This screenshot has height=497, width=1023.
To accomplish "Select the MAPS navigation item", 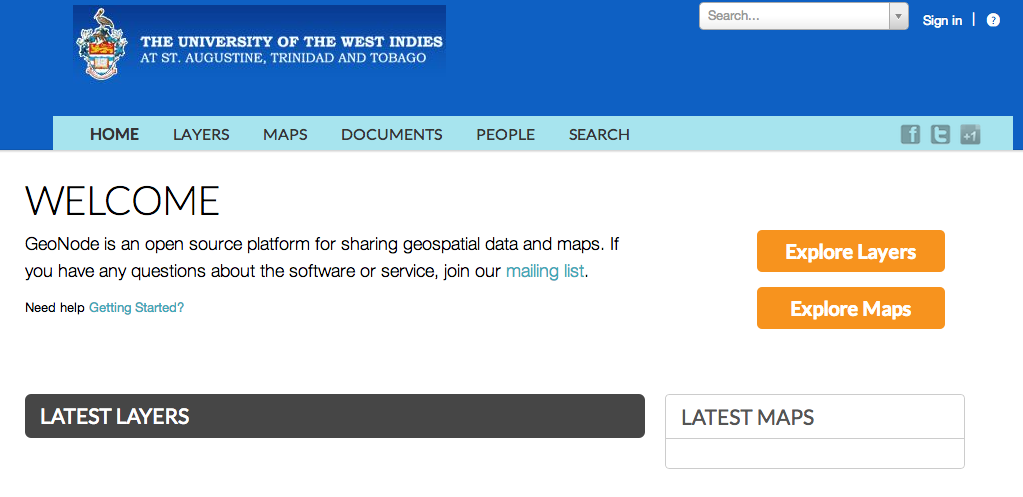I will click(x=285, y=134).
